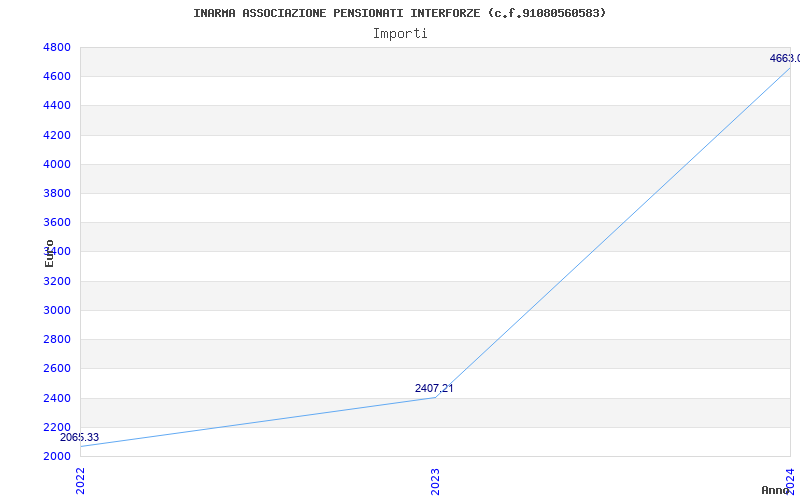Click the 2400 y-axis value
800x500 pixels.
tap(57, 398)
